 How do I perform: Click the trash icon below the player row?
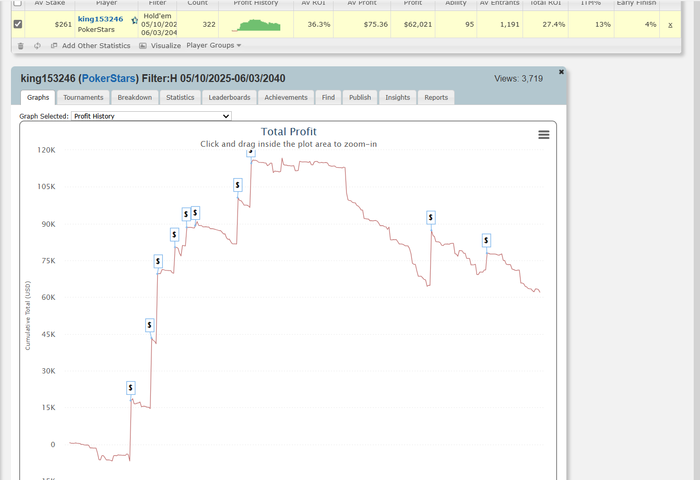21,46
